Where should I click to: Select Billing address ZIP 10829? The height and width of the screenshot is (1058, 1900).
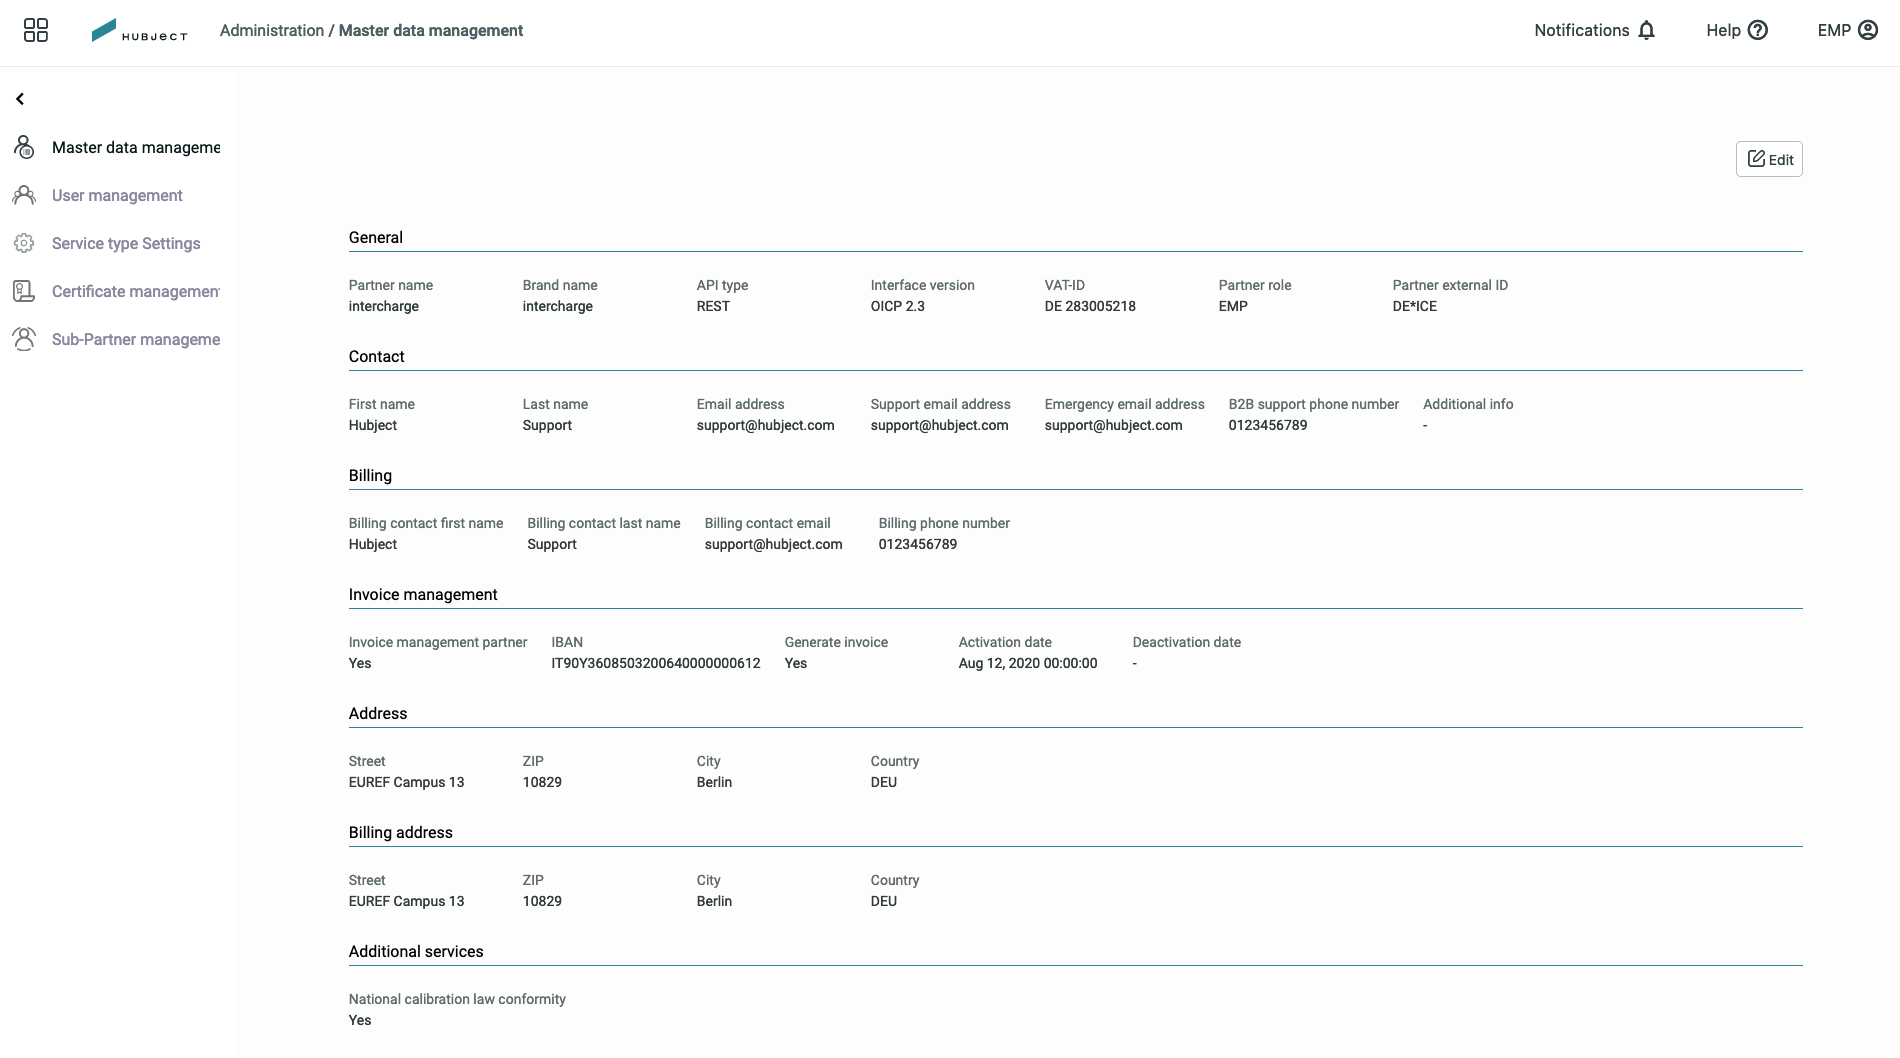[x=542, y=901]
